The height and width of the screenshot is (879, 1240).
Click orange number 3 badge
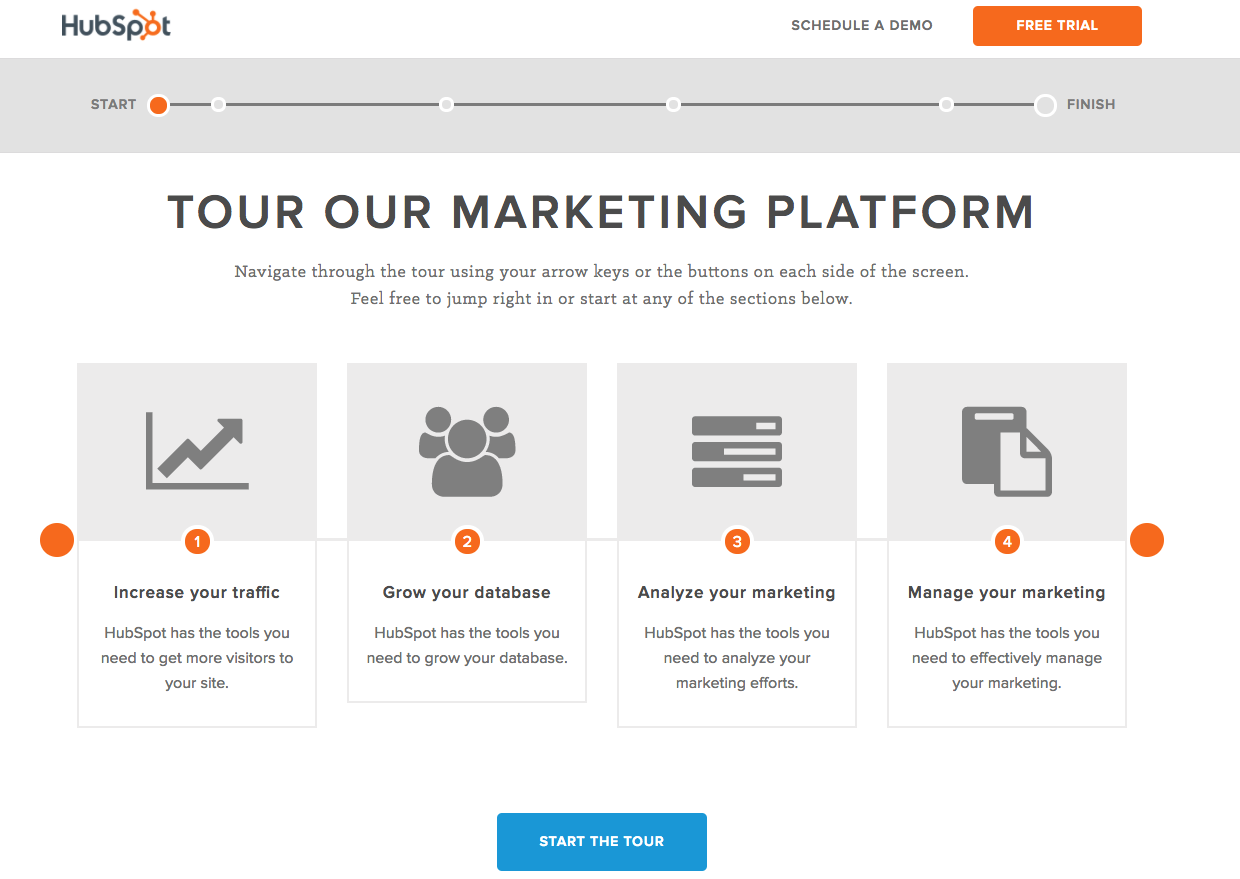737,542
